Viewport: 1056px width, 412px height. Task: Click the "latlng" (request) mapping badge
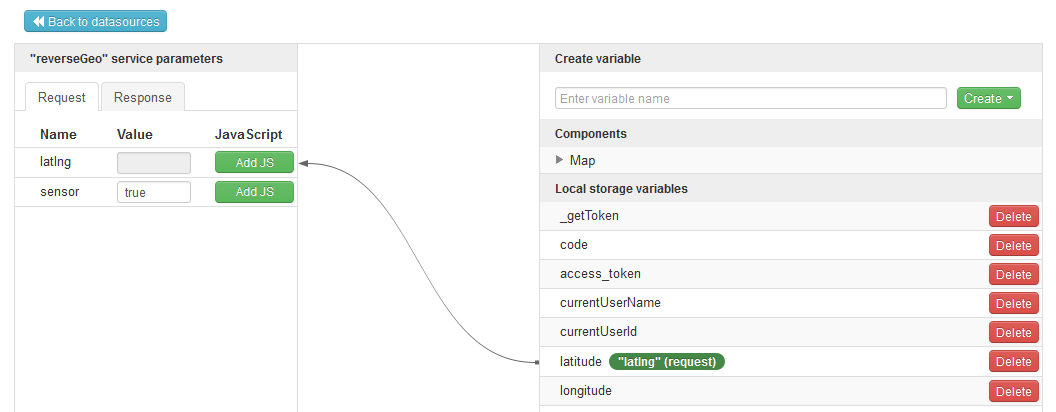pos(667,361)
